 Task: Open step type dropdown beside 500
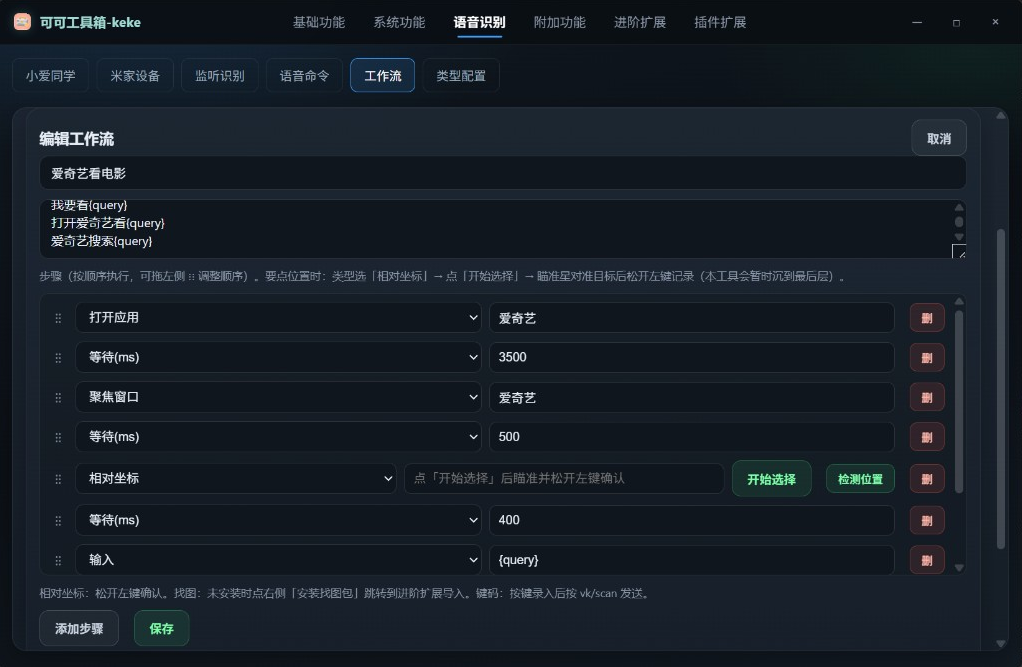point(278,437)
